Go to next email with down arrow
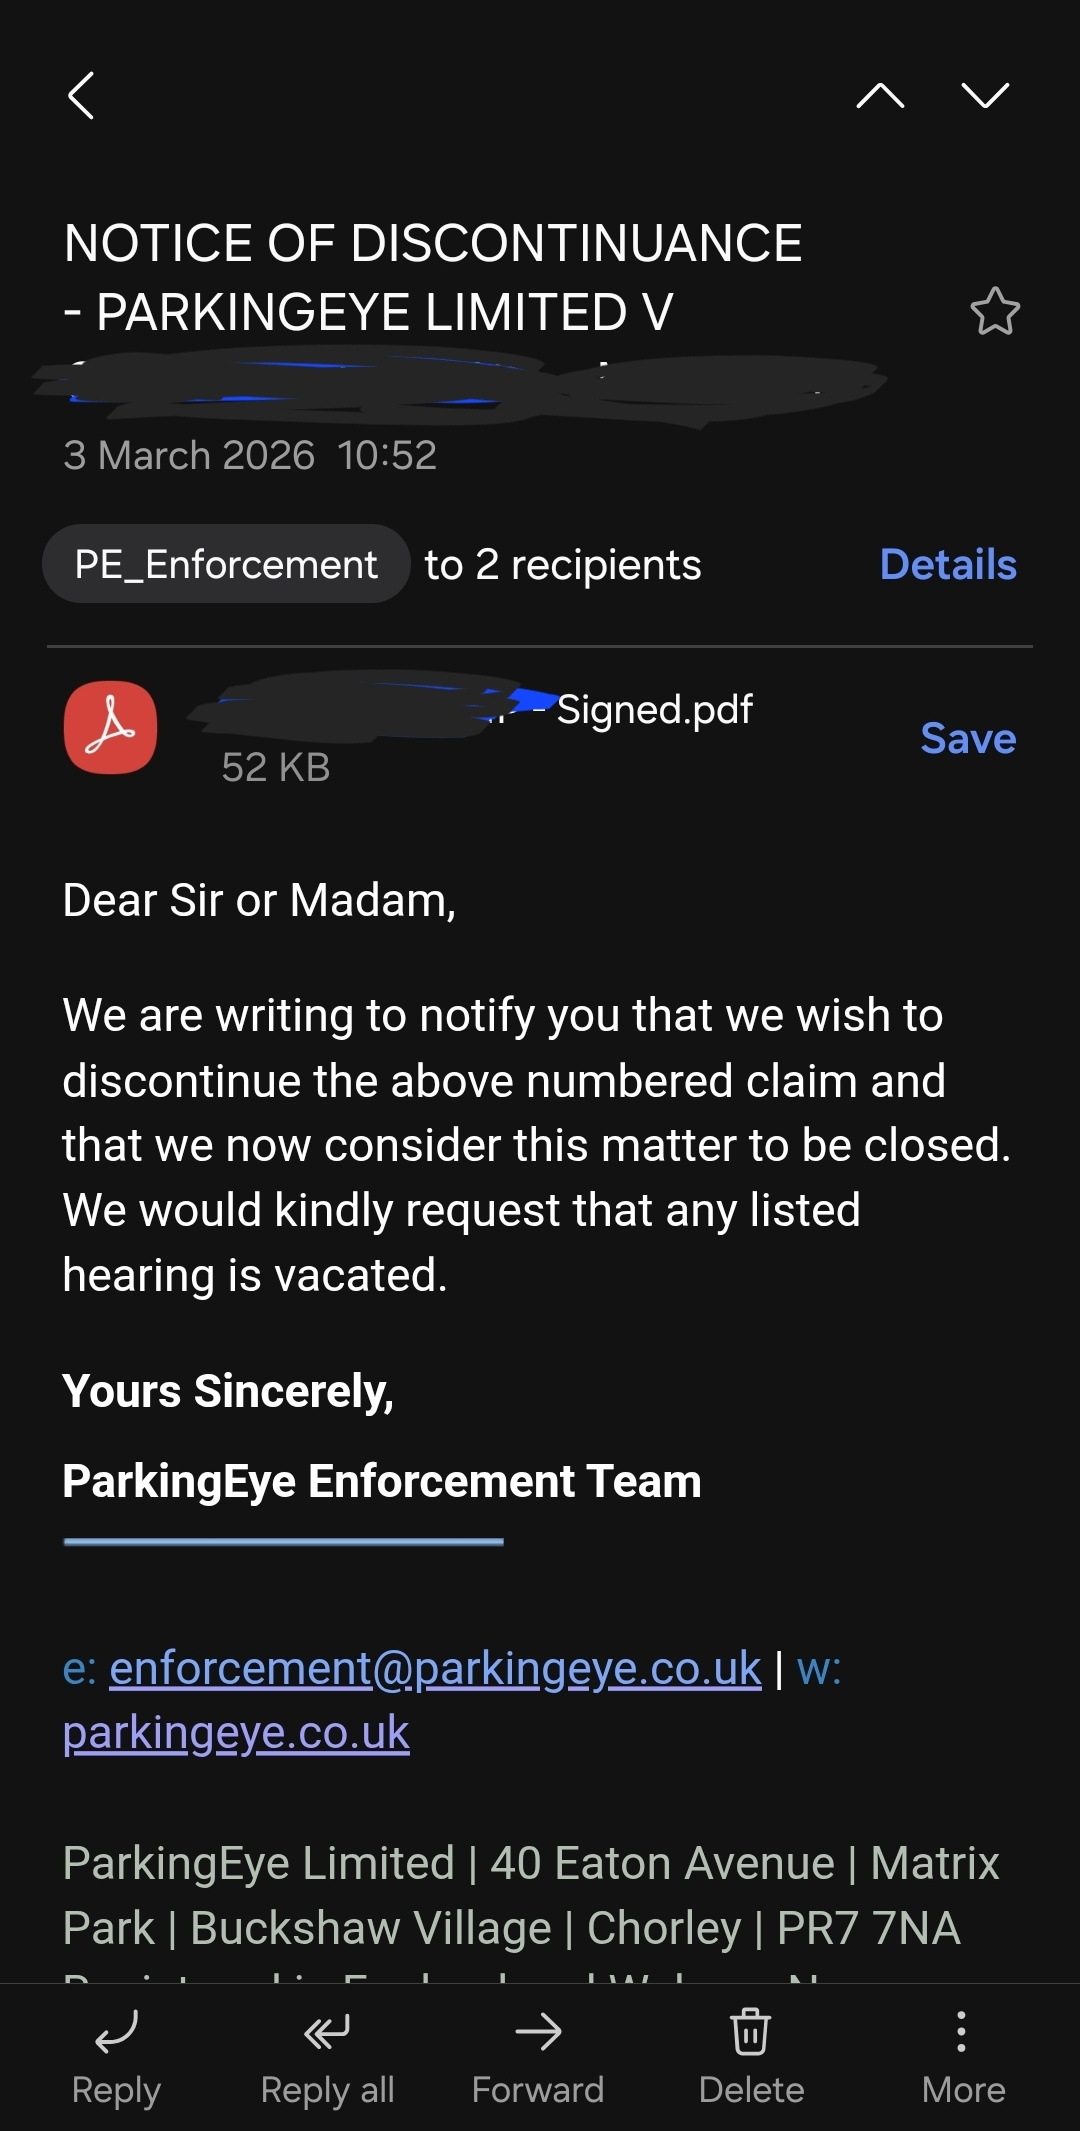1080x2131 pixels. coord(985,96)
